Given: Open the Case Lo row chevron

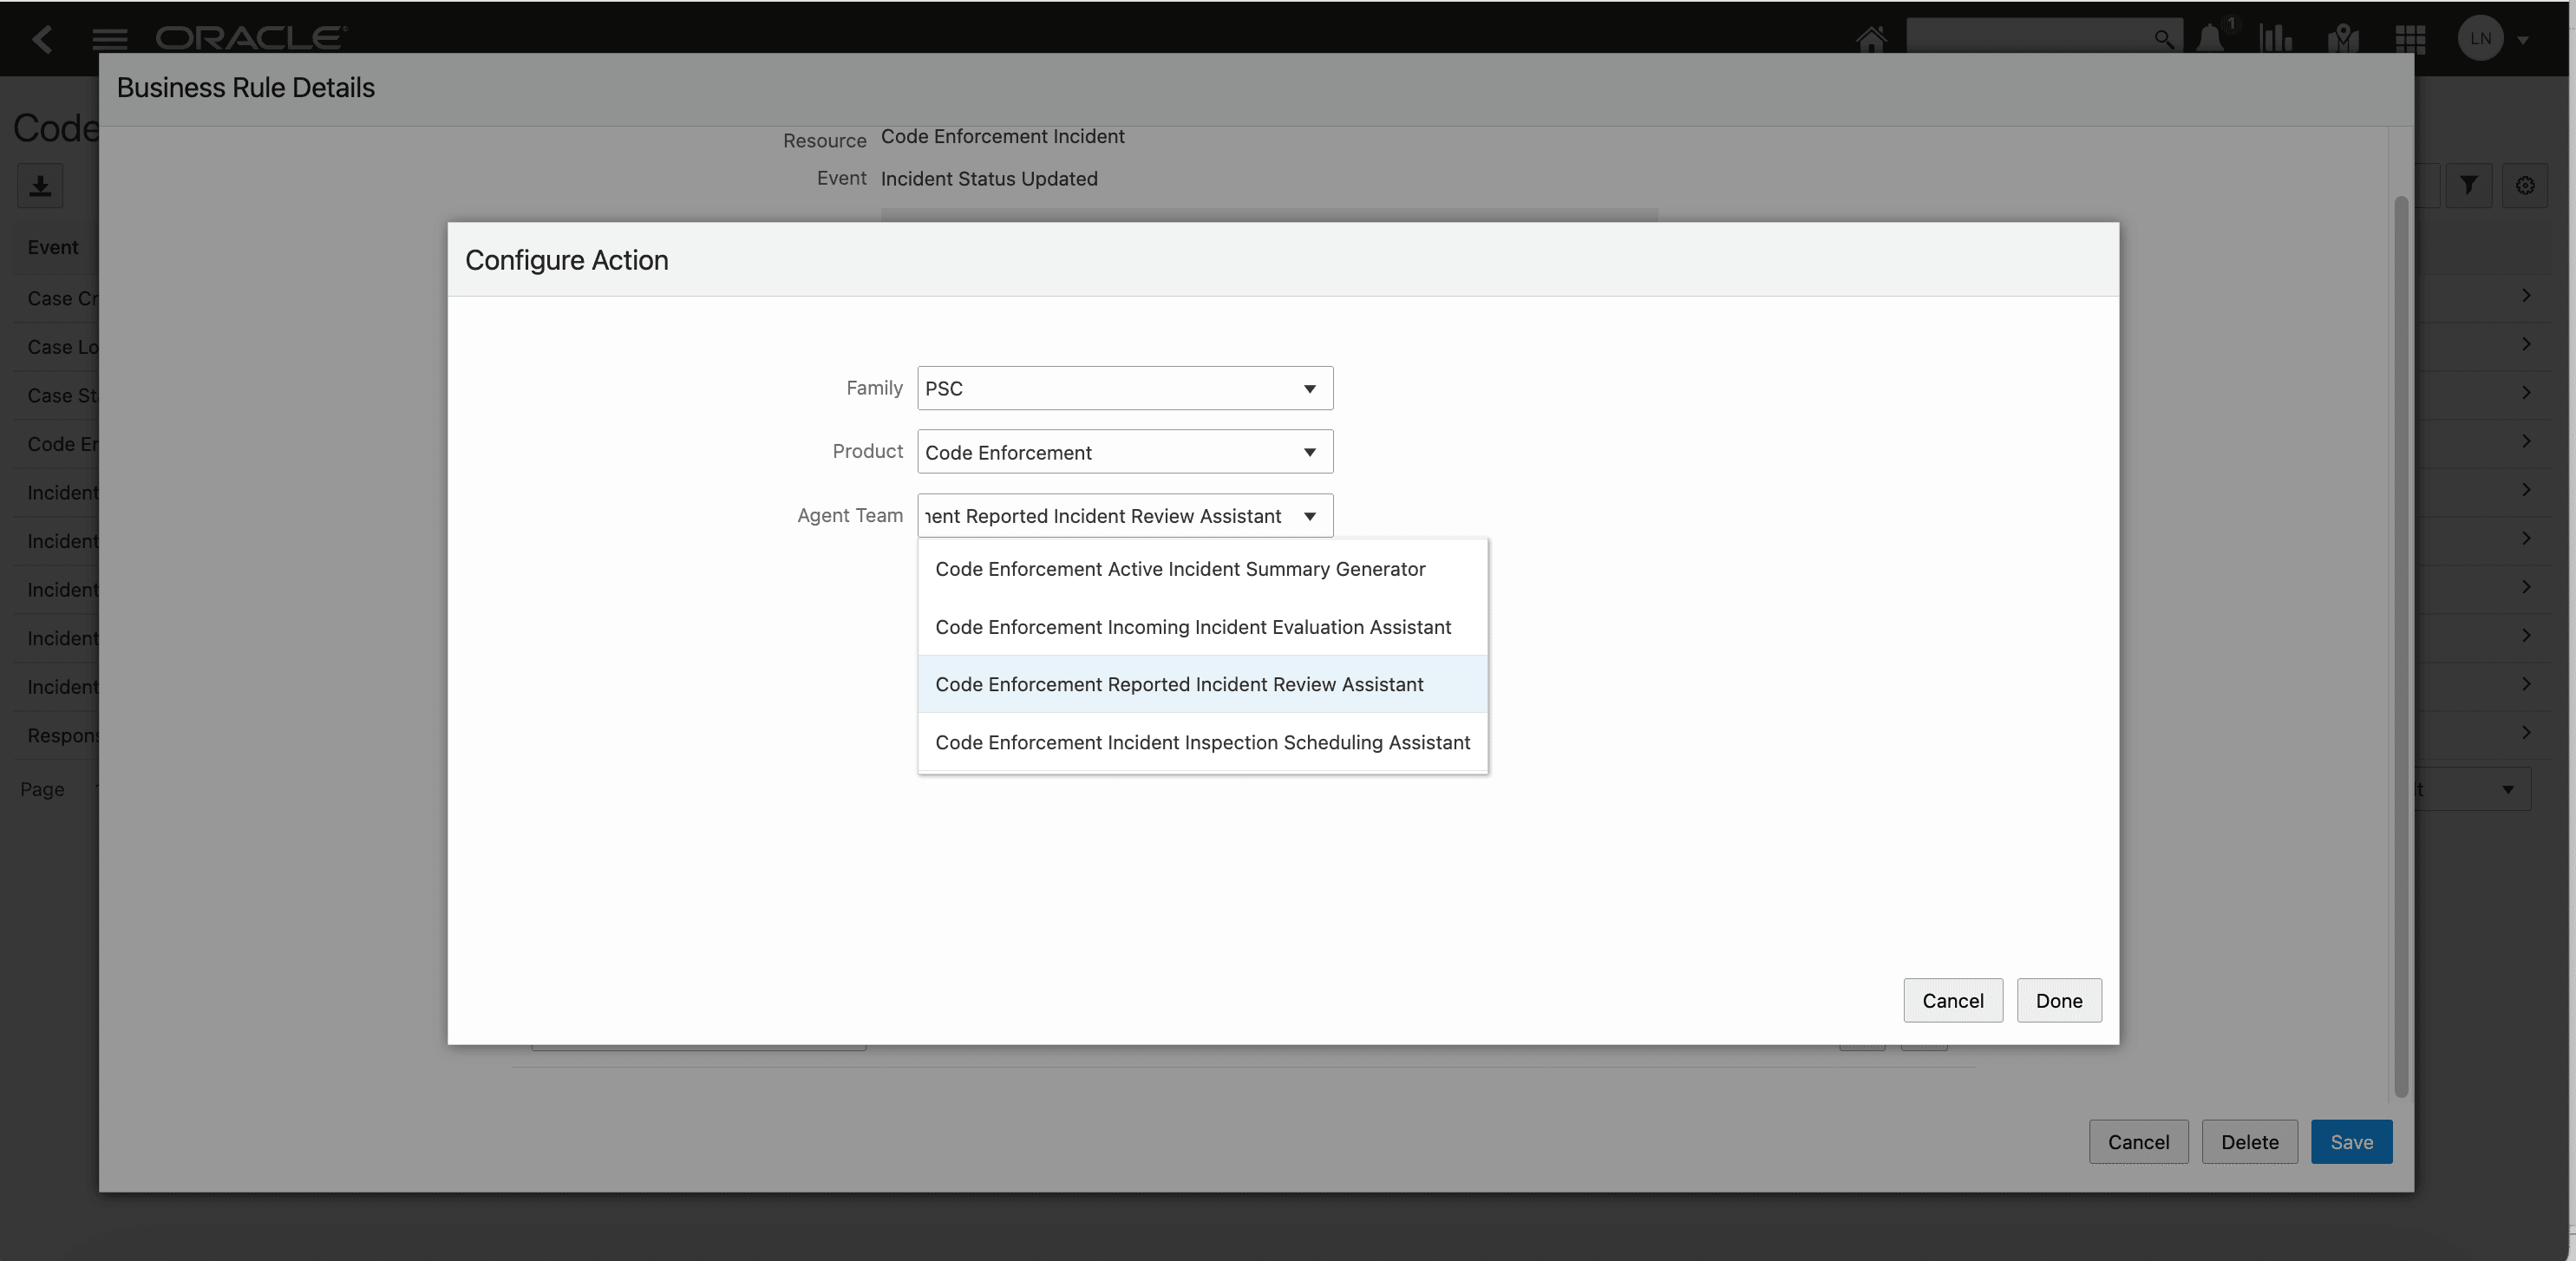Looking at the screenshot, I should [x=2525, y=344].
